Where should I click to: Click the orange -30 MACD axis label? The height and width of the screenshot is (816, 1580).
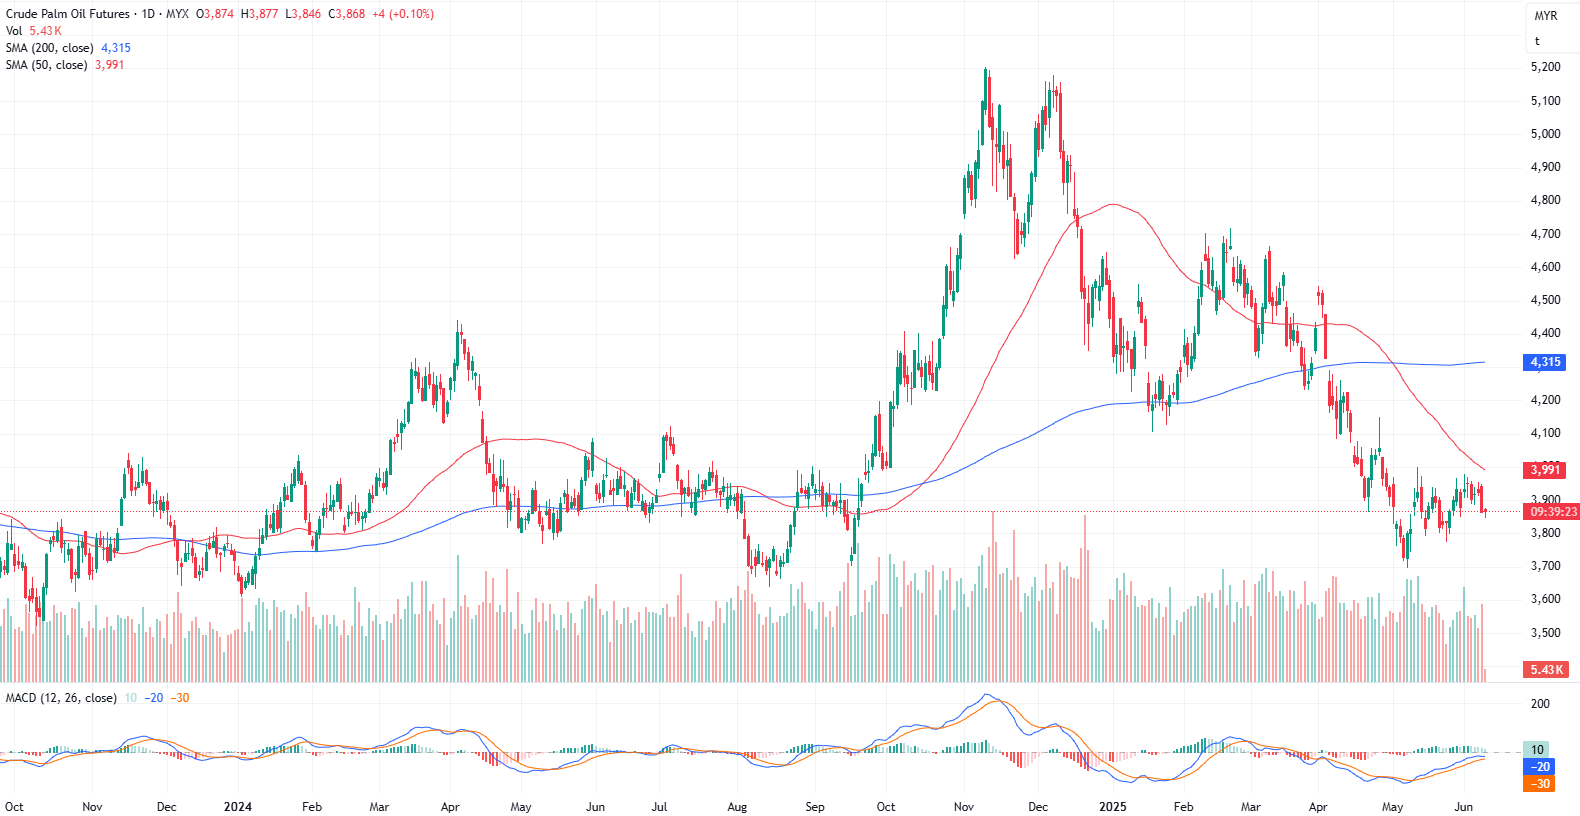click(x=1541, y=784)
